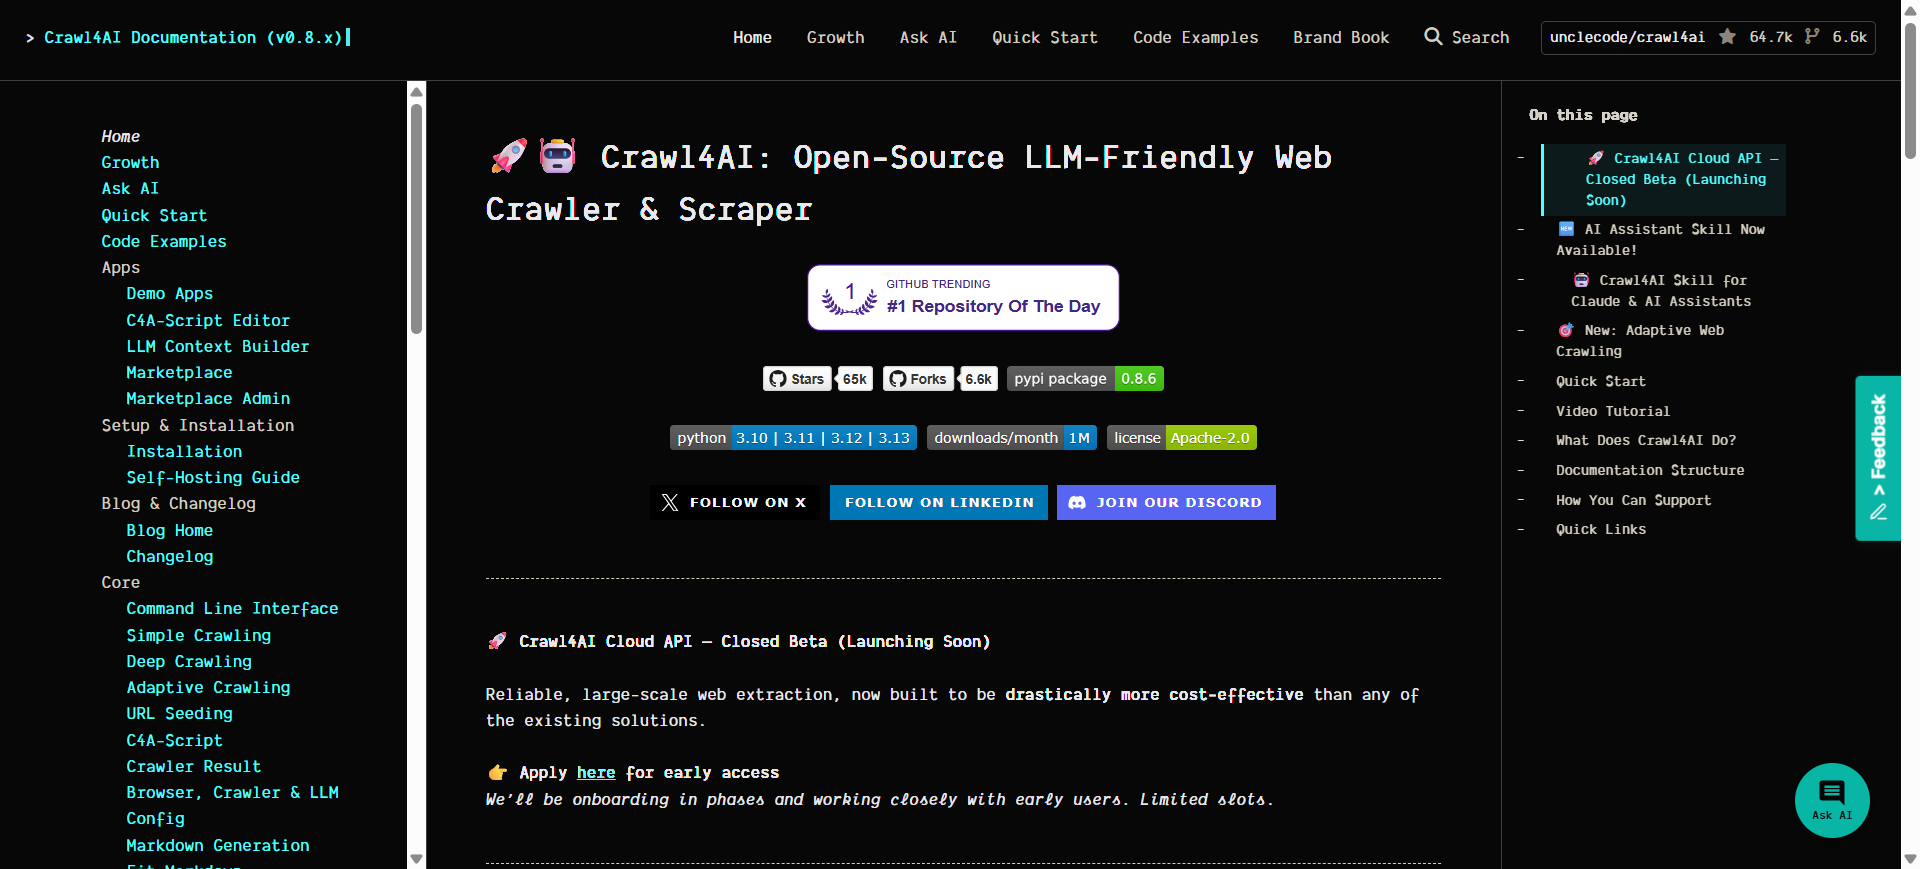Click the GitHub Trending #1 badge
The width and height of the screenshot is (1920, 869).
962,297
